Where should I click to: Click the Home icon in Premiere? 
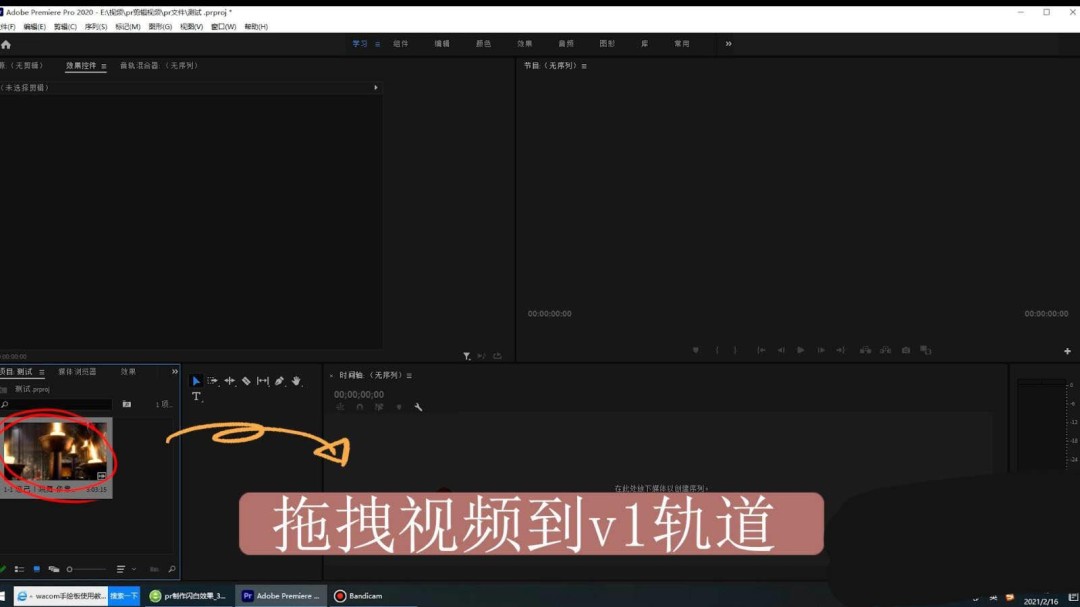pos(6,45)
